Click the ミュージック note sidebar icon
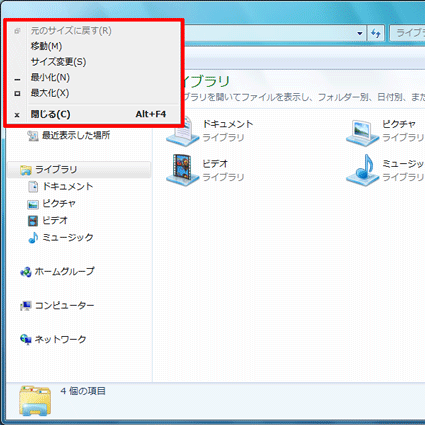Viewport: 425px width, 425px height. click(x=33, y=237)
